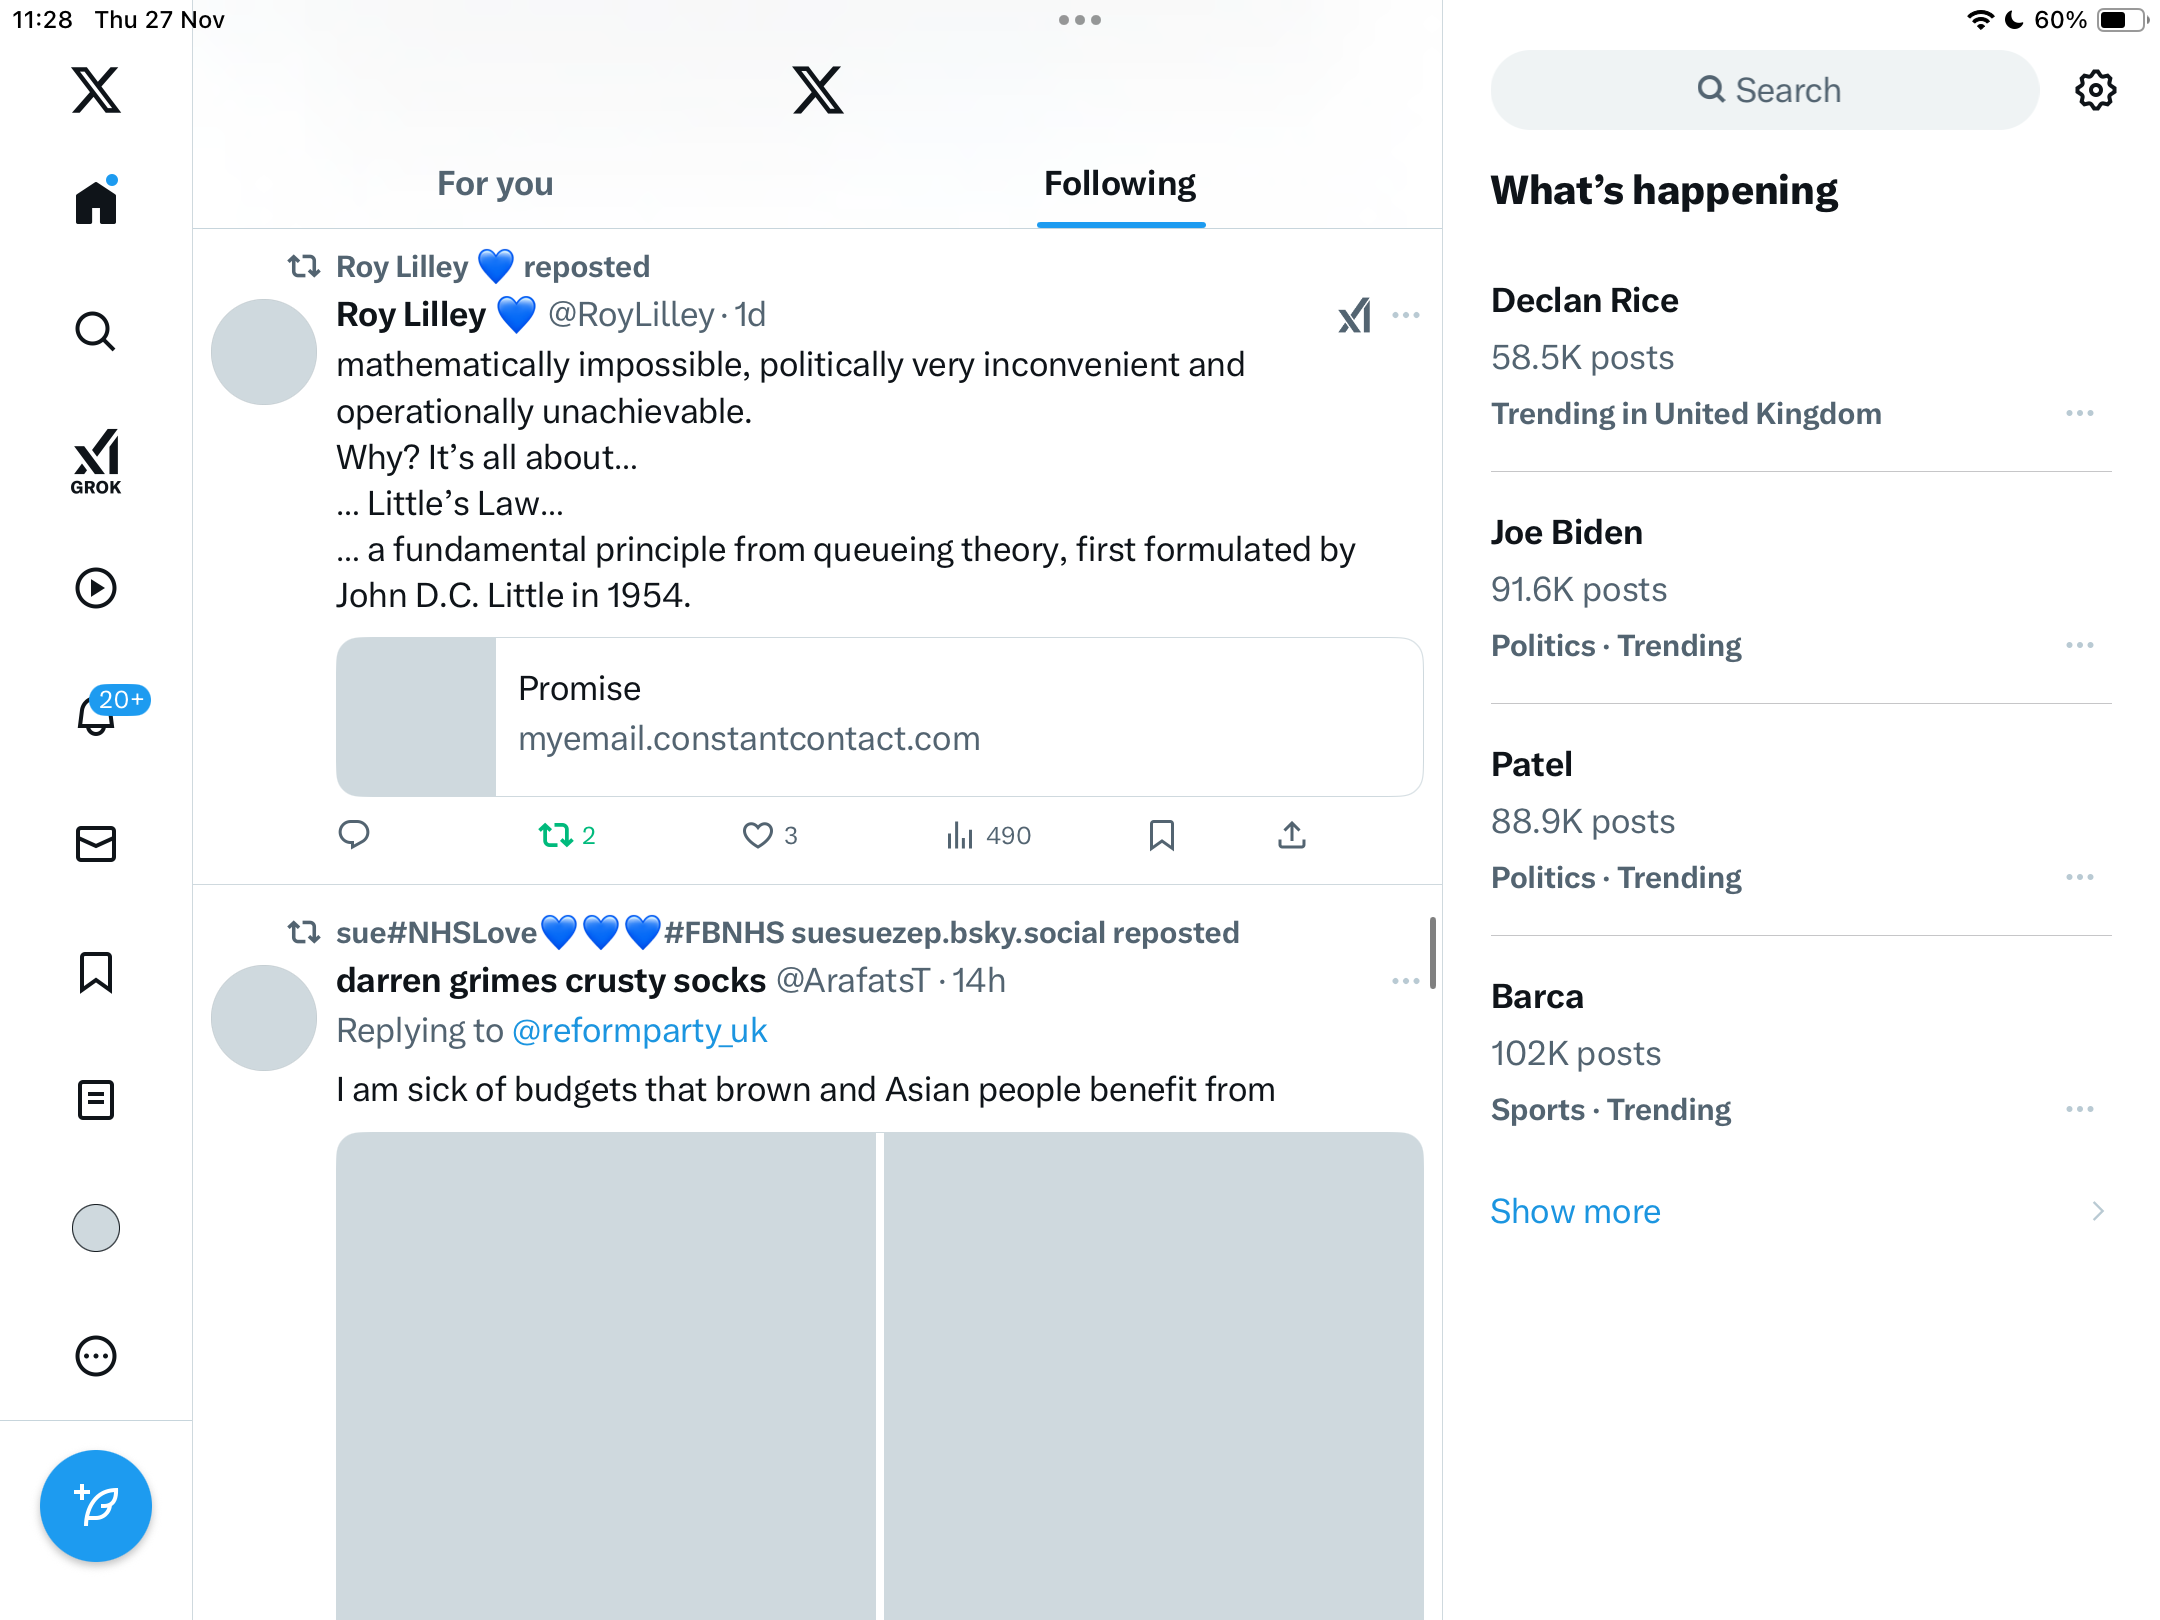Toggle repost on Roy Lilley's post

pos(556,835)
